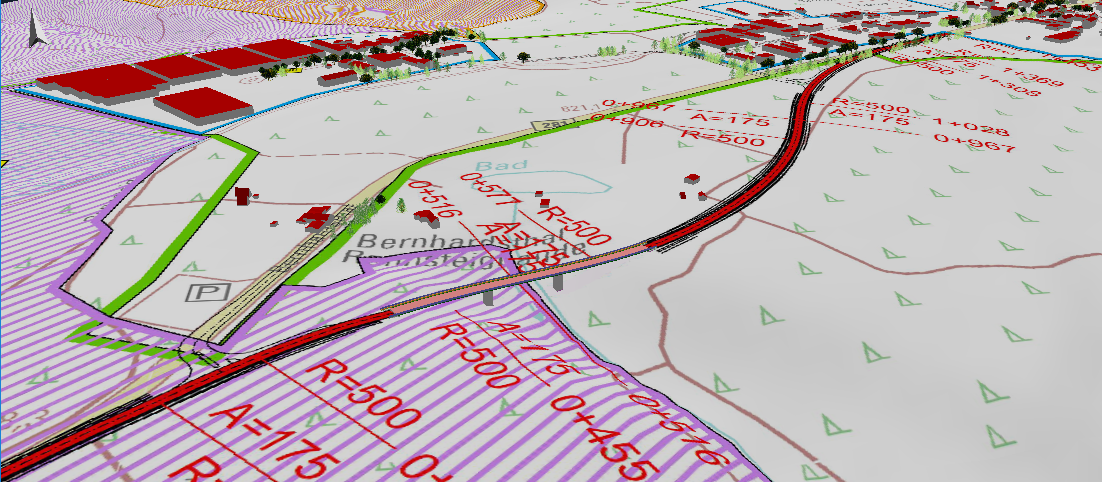Select the bridge pier under the road
The height and width of the screenshot is (482, 1102).
click(x=487, y=295)
